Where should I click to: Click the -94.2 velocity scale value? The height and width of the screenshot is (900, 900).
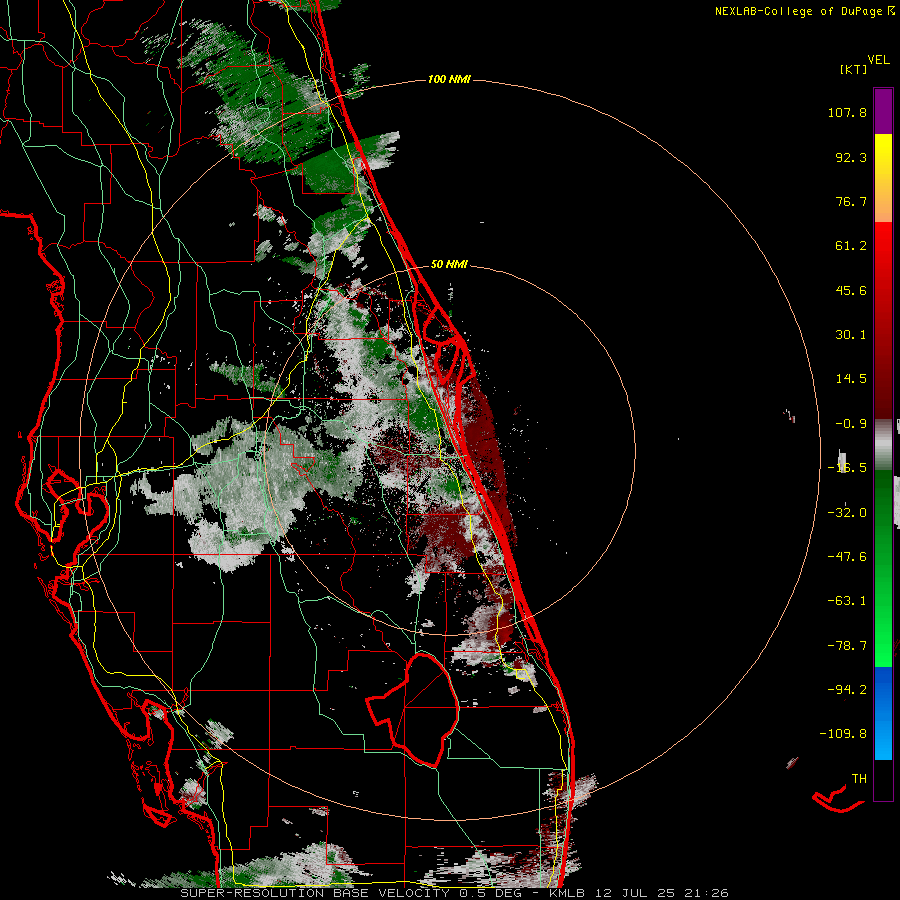click(x=847, y=690)
